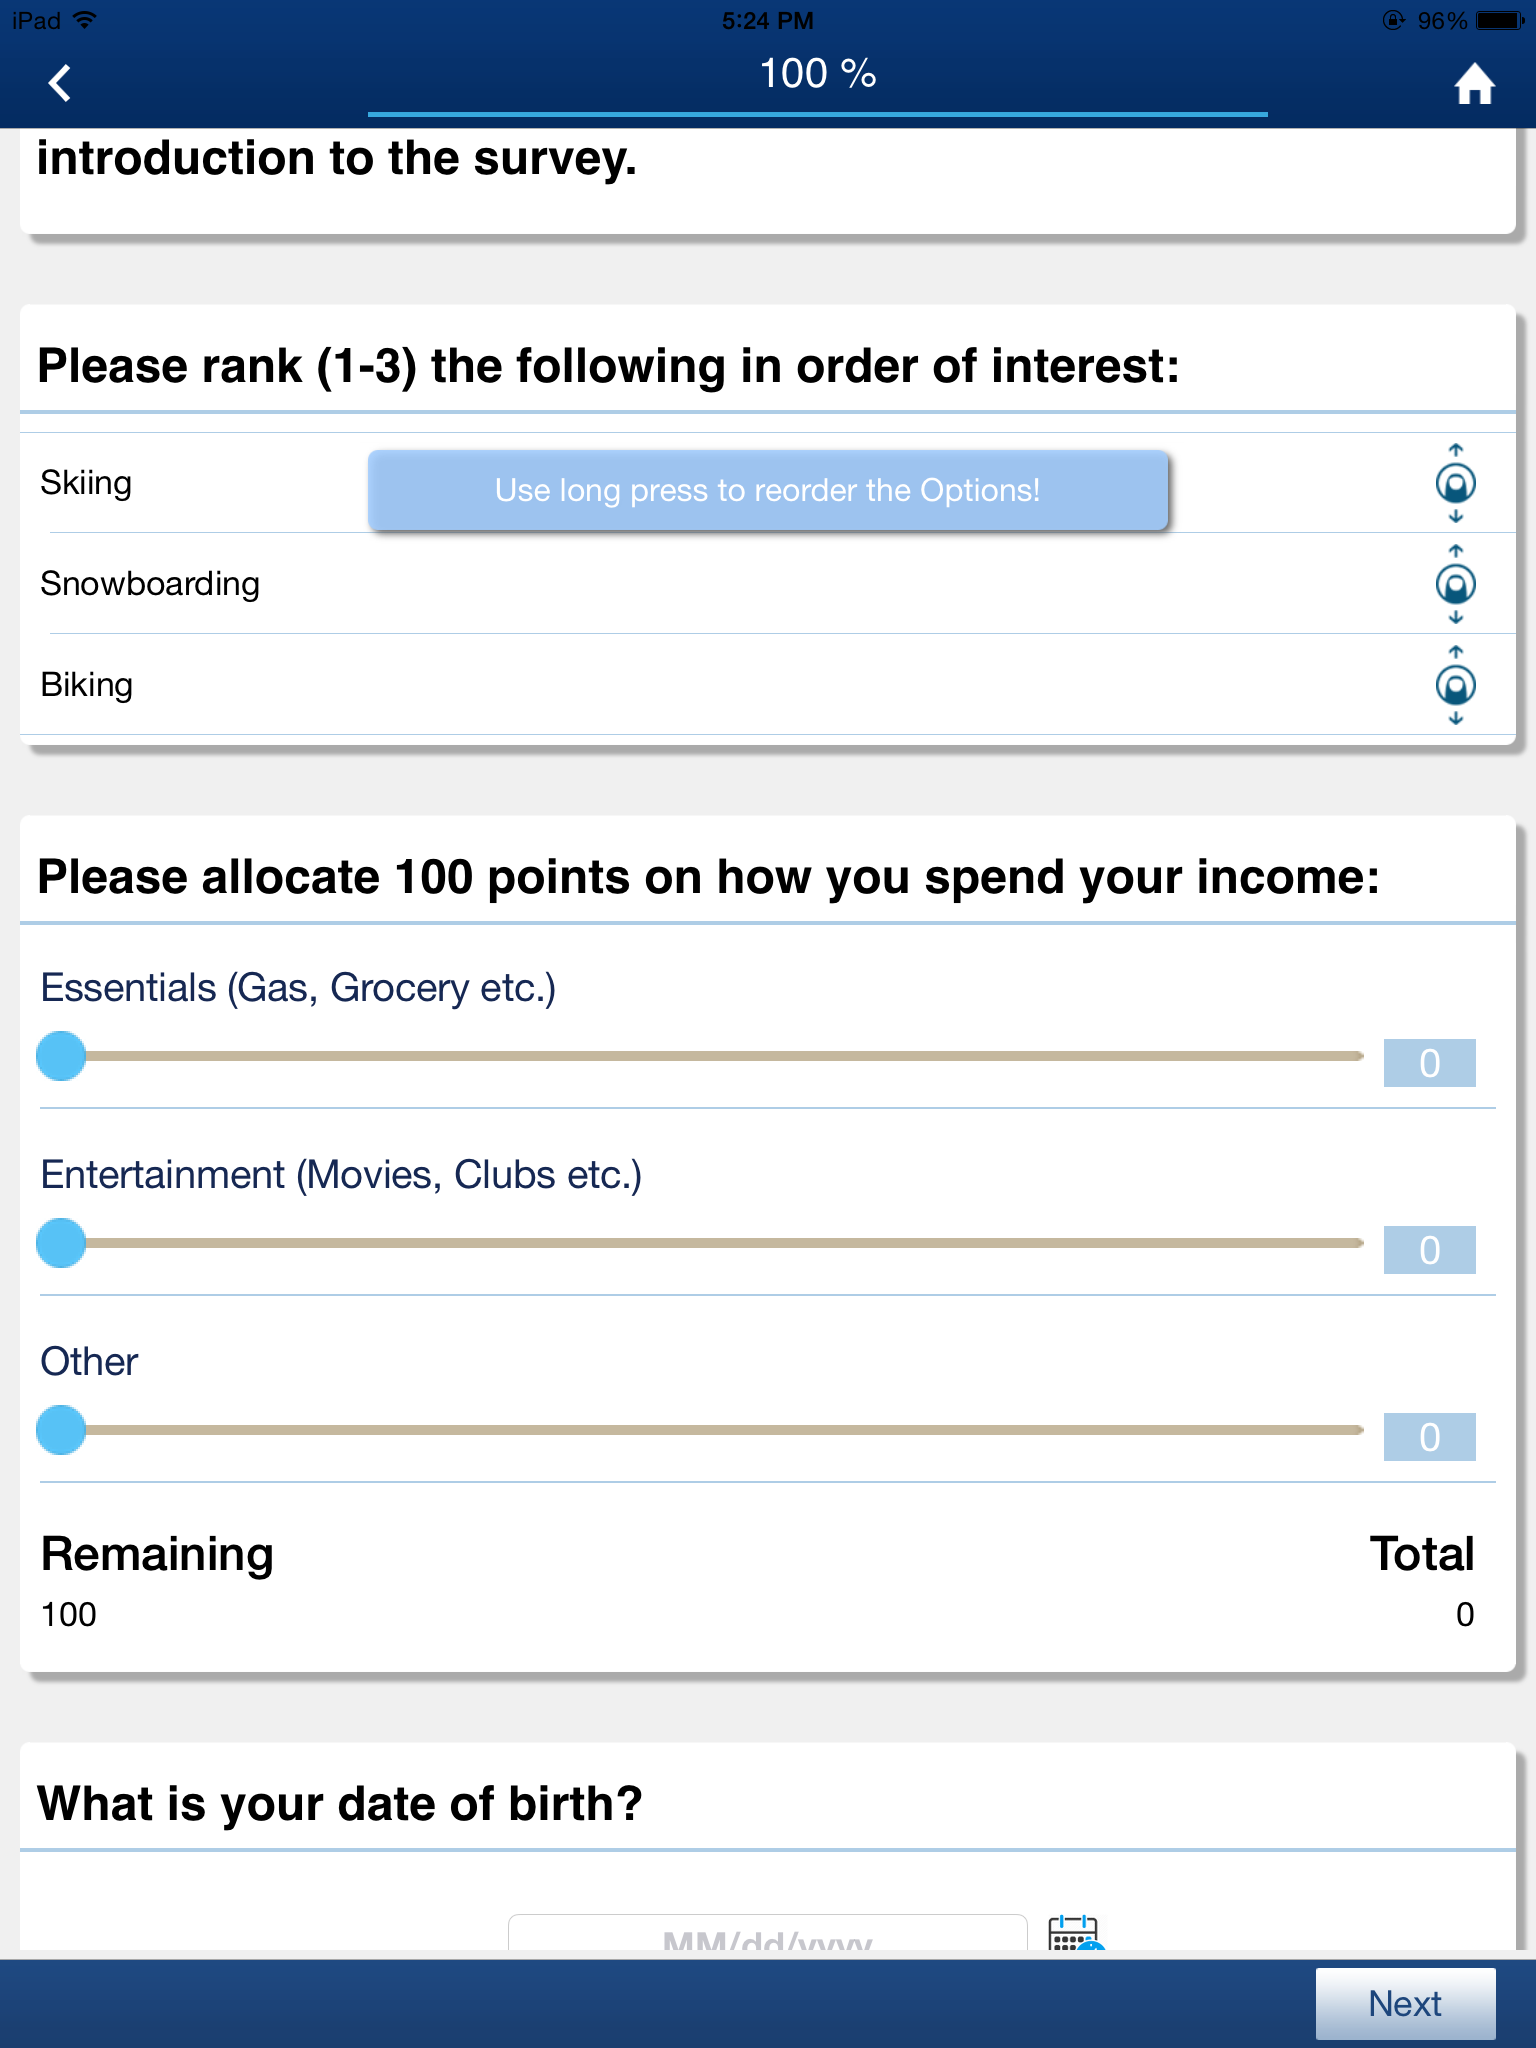The image size is (1536, 2048).
Task: Click the Entertainment points box showing 0
Action: [1429, 1248]
